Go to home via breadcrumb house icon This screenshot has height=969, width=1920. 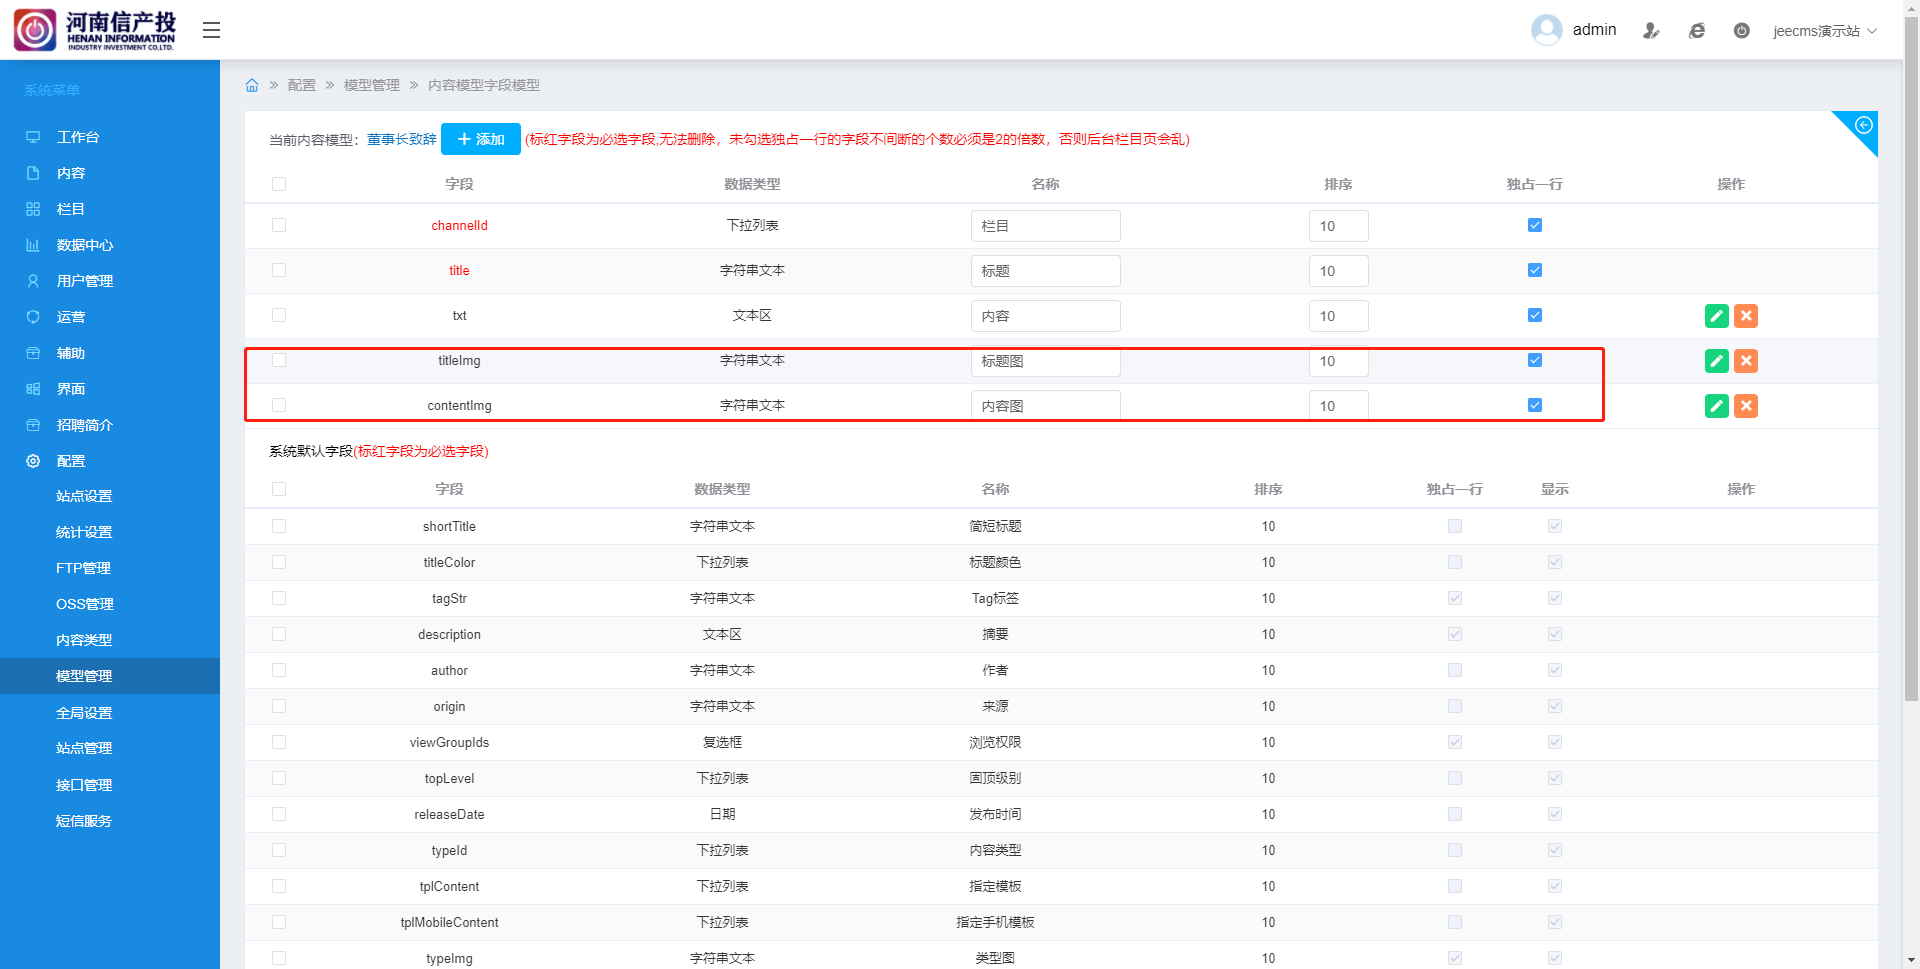[252, 85]
